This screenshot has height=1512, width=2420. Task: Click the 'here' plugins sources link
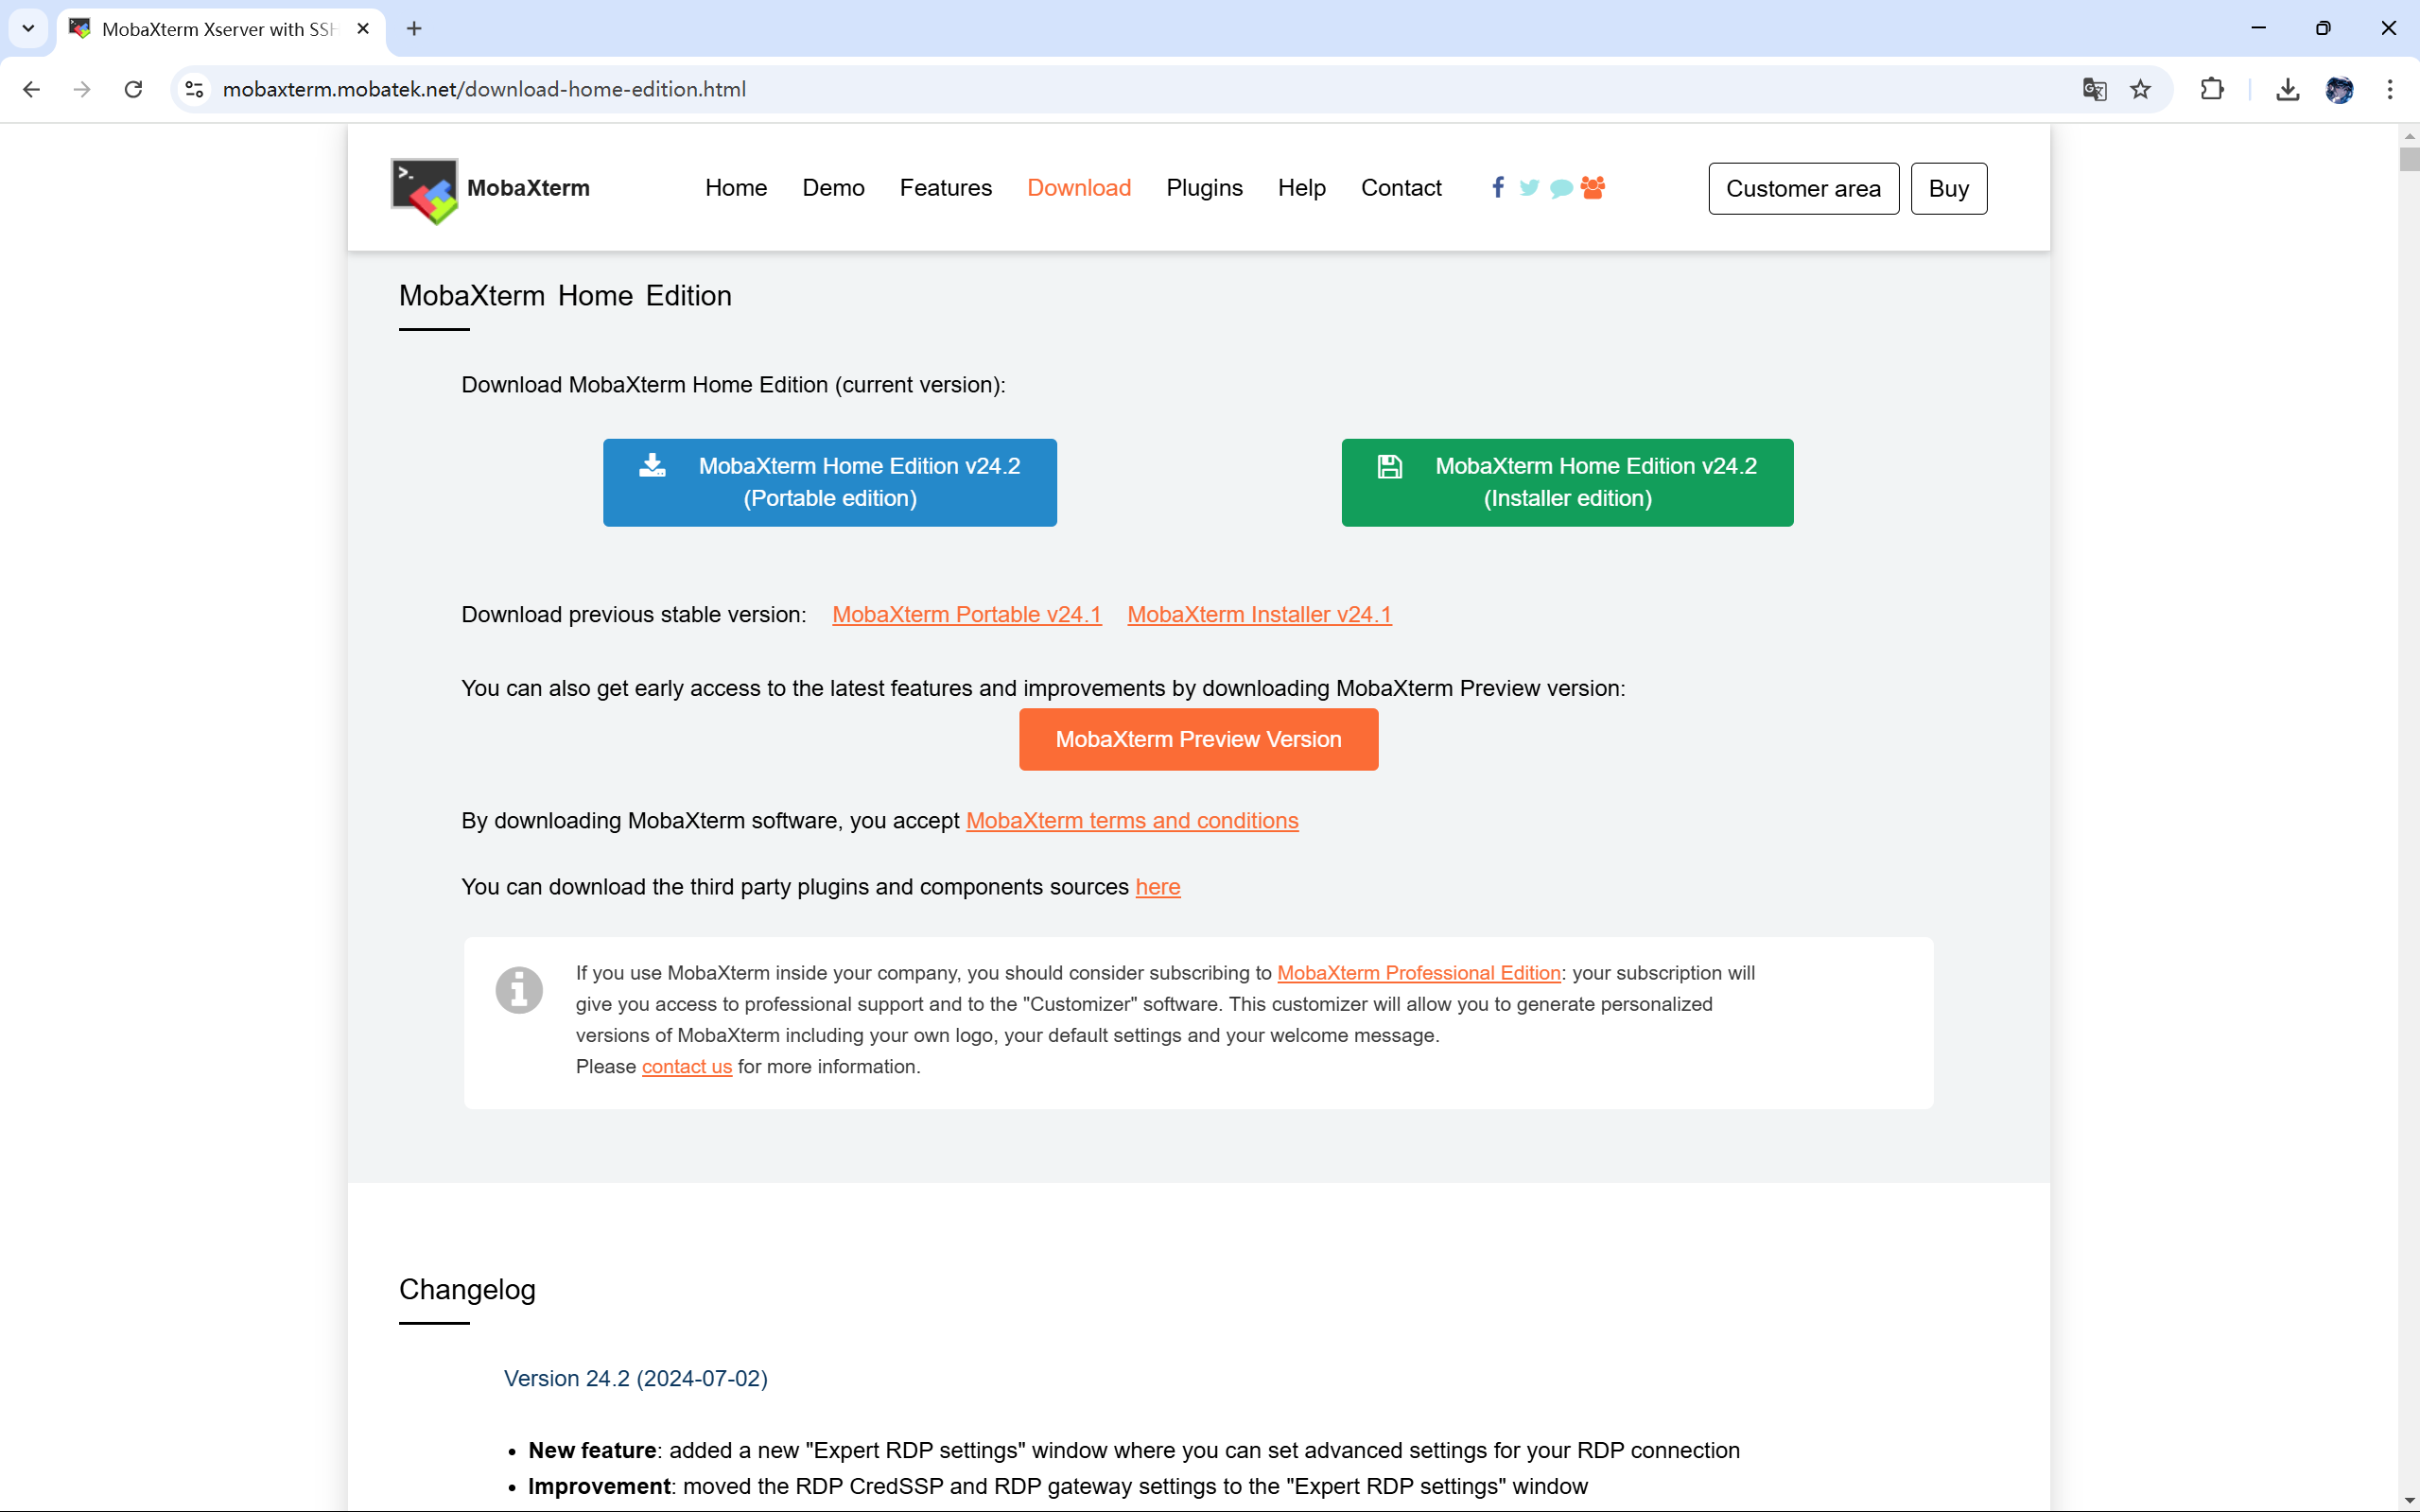pos(1157,887)
